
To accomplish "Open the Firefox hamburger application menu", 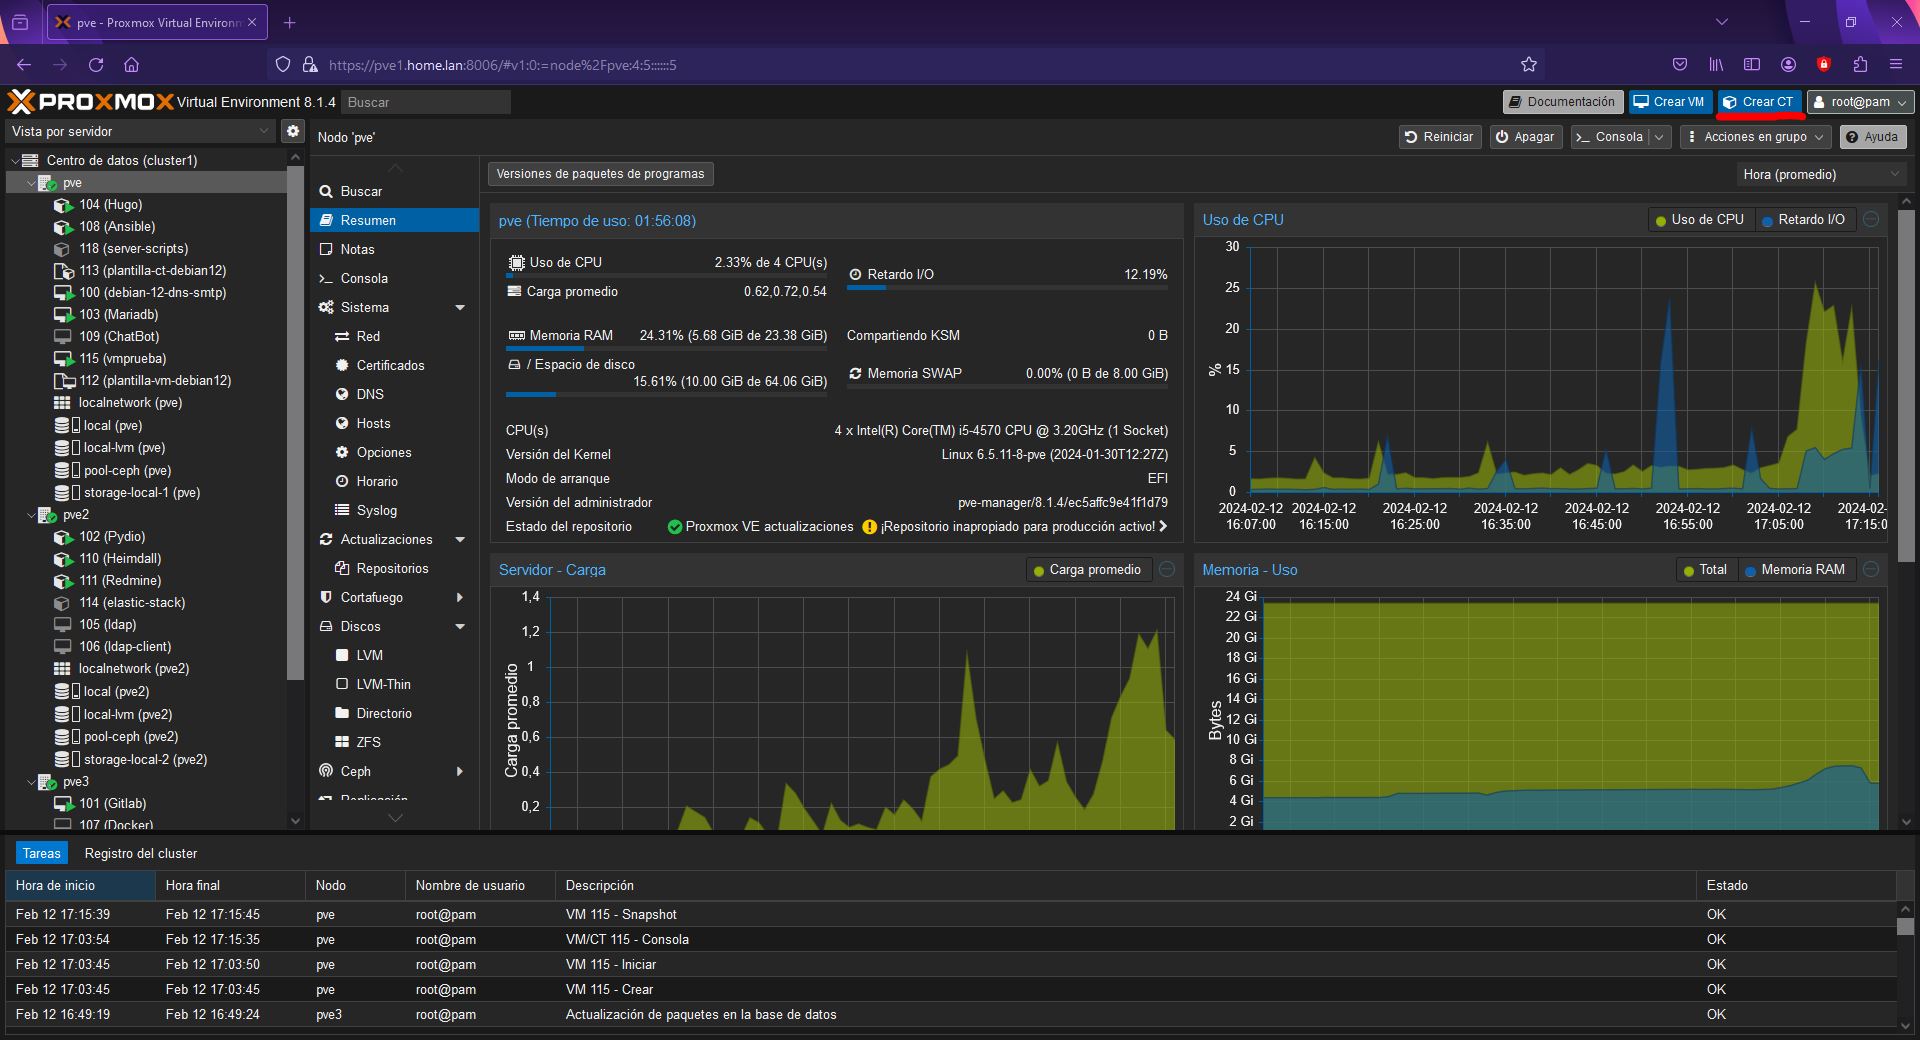I will tap(1896, 65).
